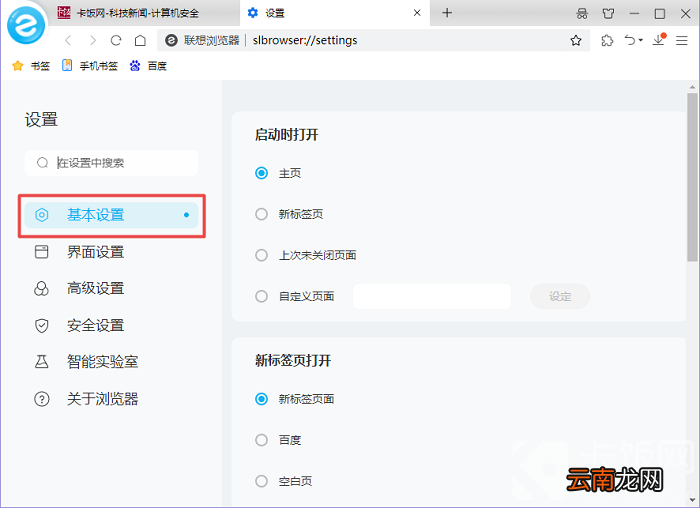Select 自定义页面 radio button
700x508 pixels.
click(262, 296)
